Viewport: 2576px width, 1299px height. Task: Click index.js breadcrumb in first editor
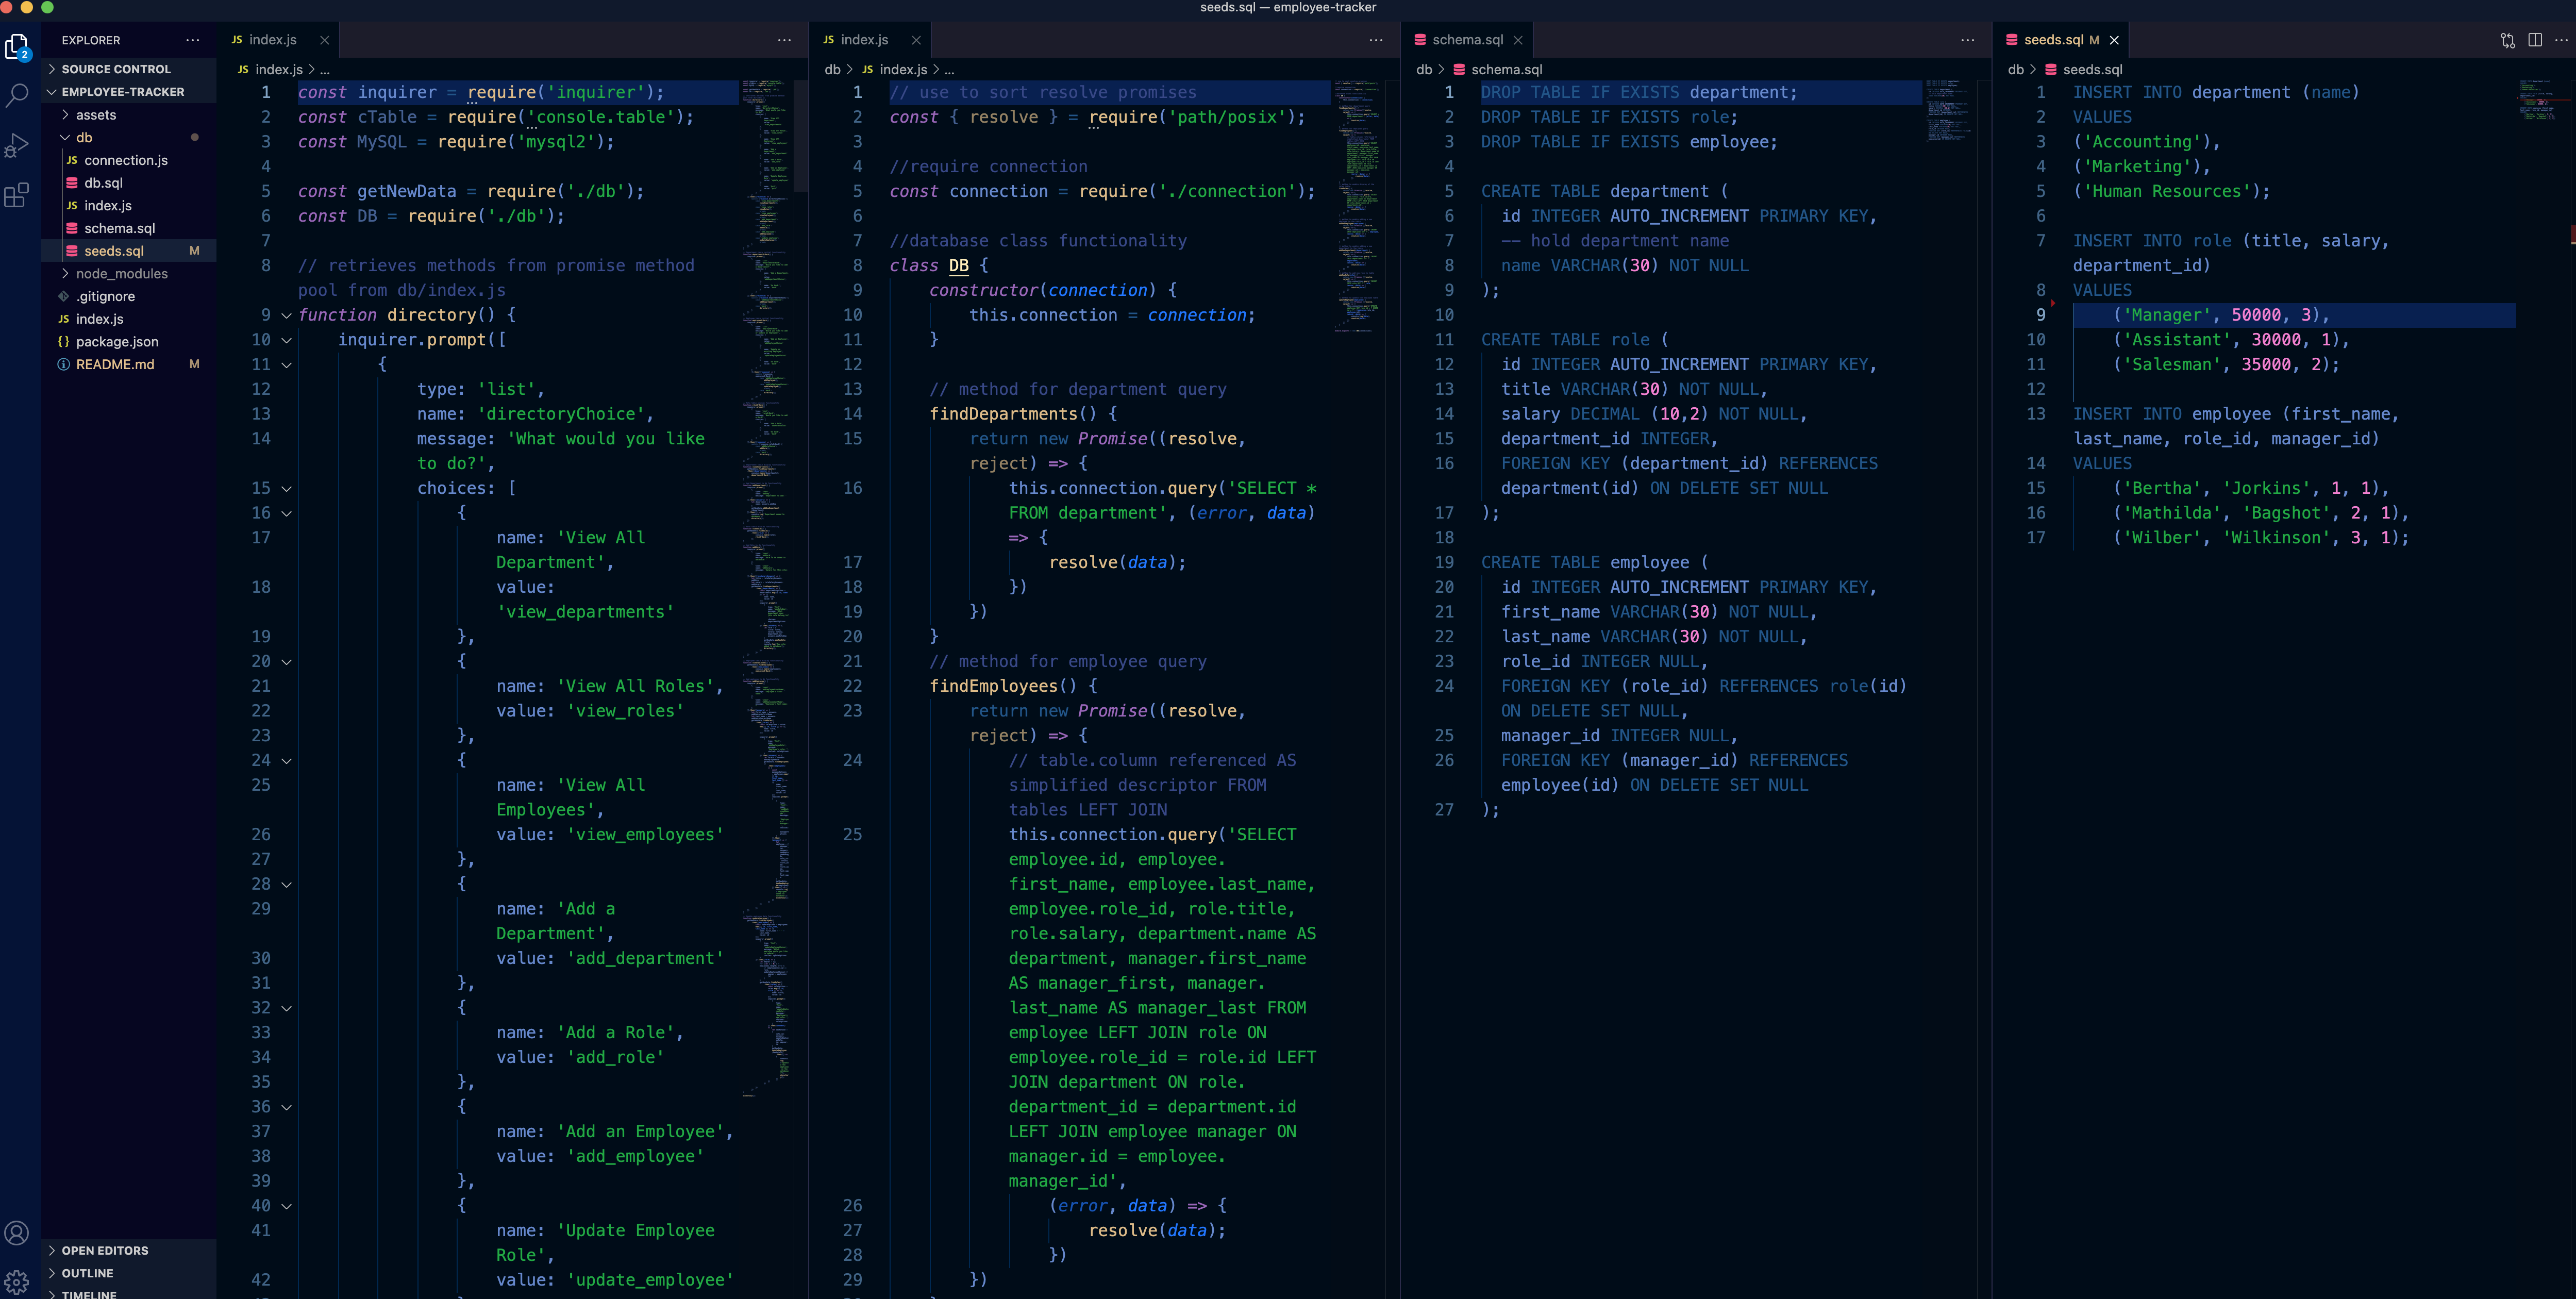tap(279, 70)
